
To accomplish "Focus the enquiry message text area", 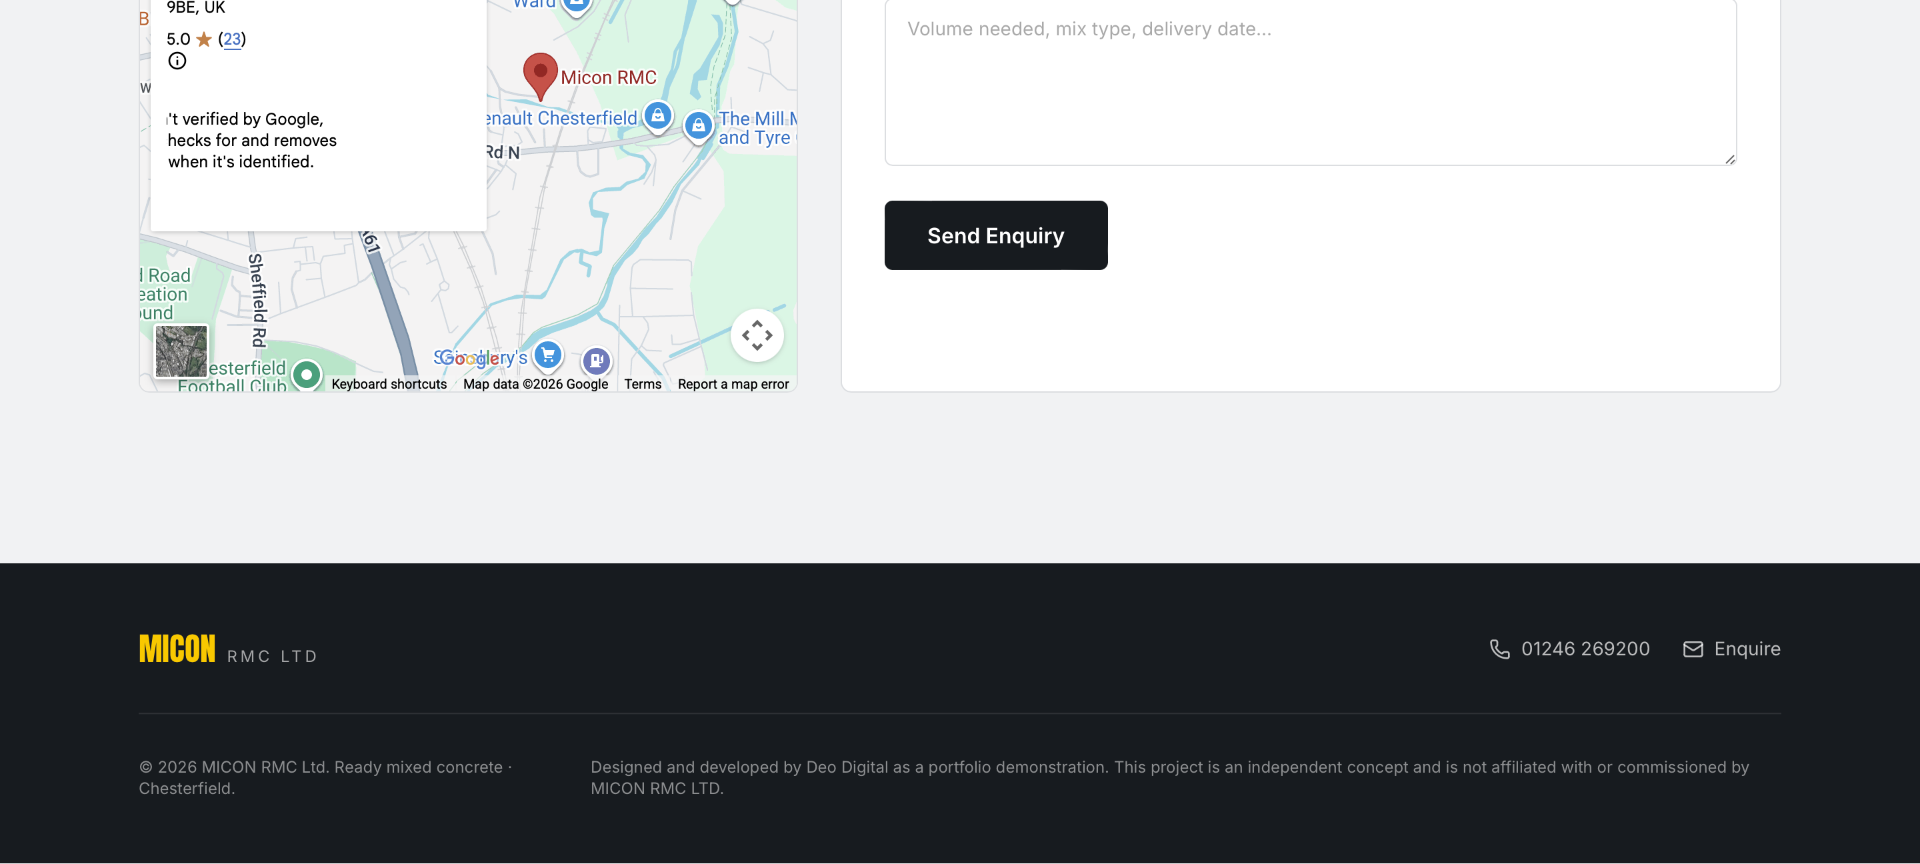I will [1310, 83].
